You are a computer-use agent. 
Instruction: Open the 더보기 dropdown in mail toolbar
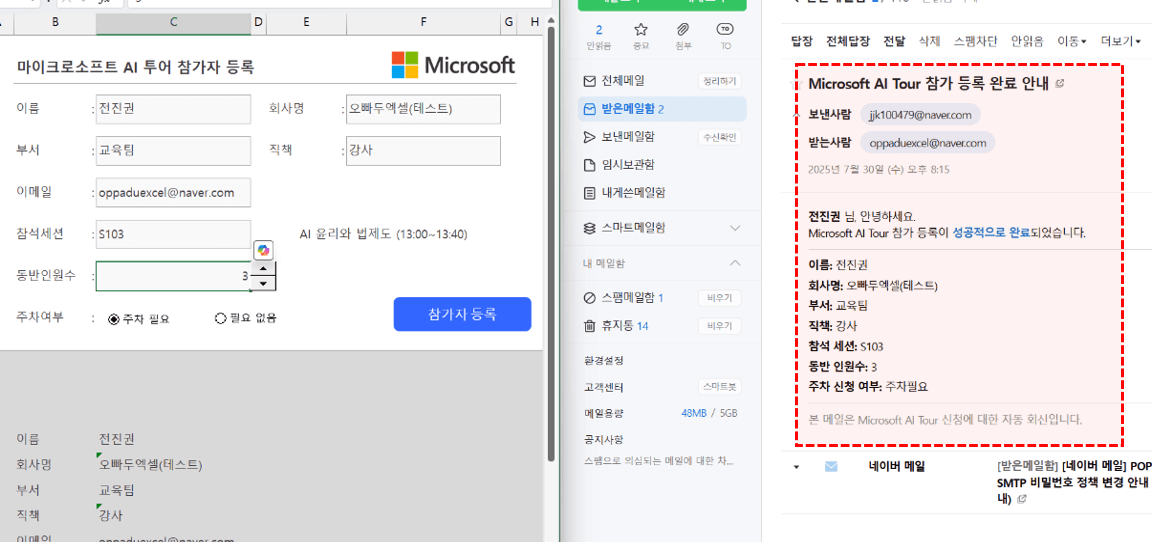coord(1120,41)
